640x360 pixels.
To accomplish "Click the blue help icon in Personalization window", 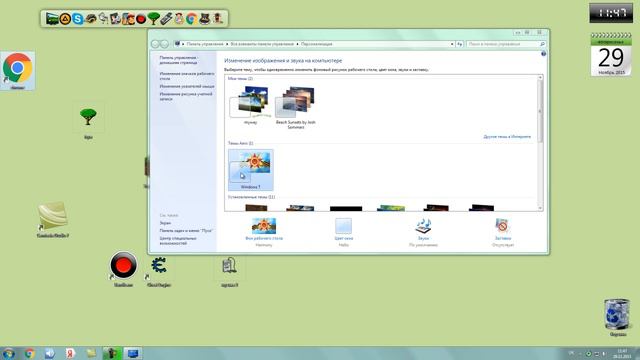I will [x=543, y=54].
